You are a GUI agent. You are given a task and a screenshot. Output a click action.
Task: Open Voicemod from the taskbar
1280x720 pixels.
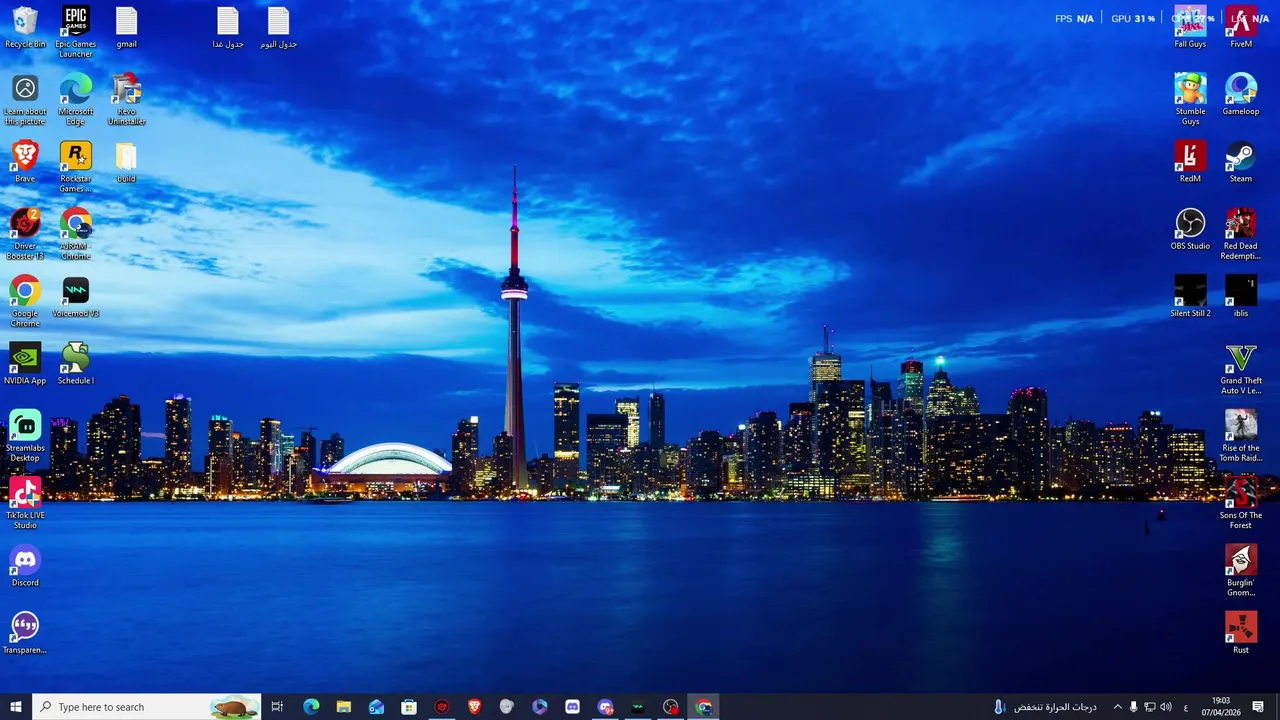click(638, 707)
